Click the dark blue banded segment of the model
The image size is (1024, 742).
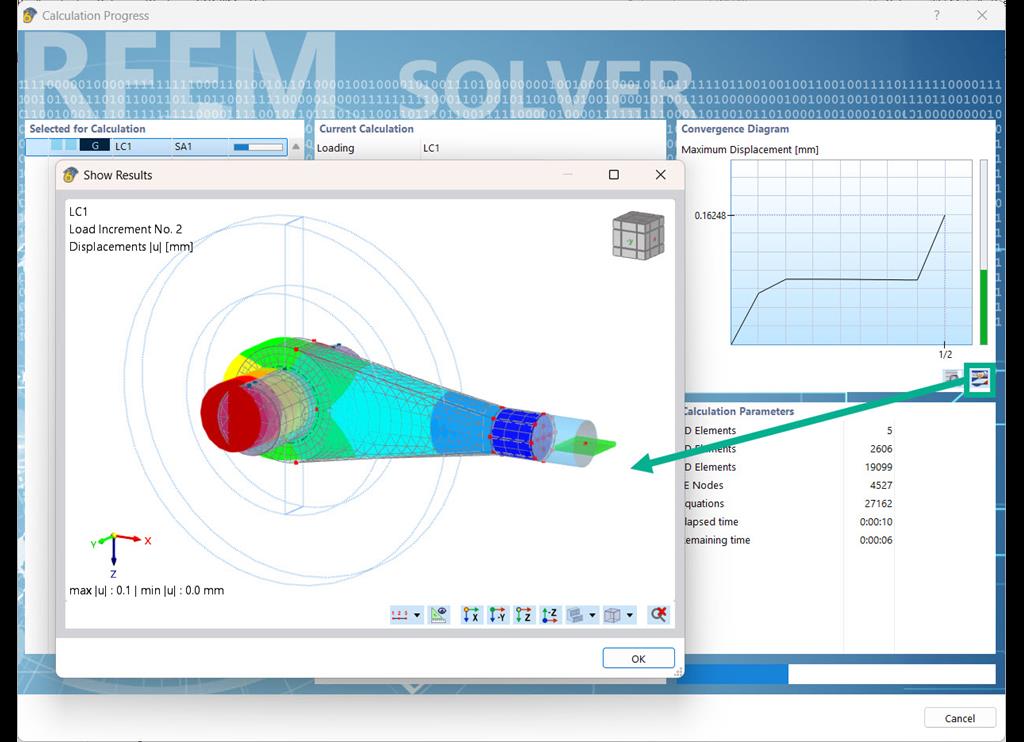point(516,433)
